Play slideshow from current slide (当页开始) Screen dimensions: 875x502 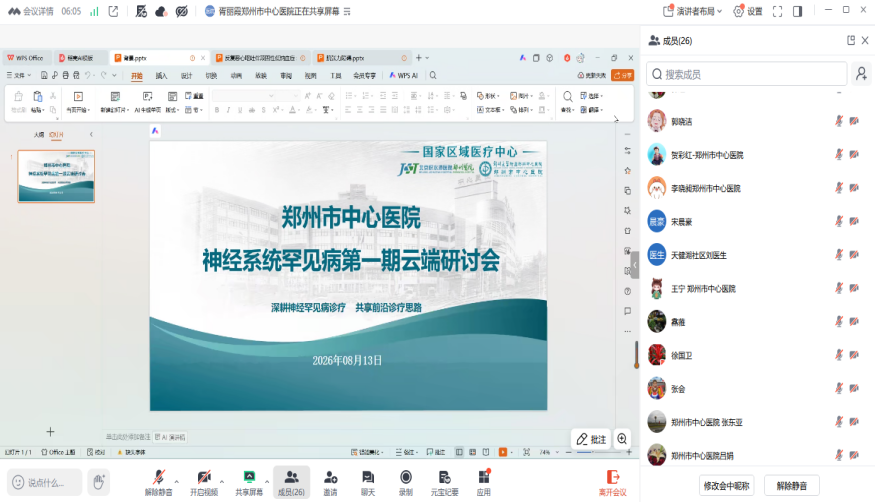(78, 102)
